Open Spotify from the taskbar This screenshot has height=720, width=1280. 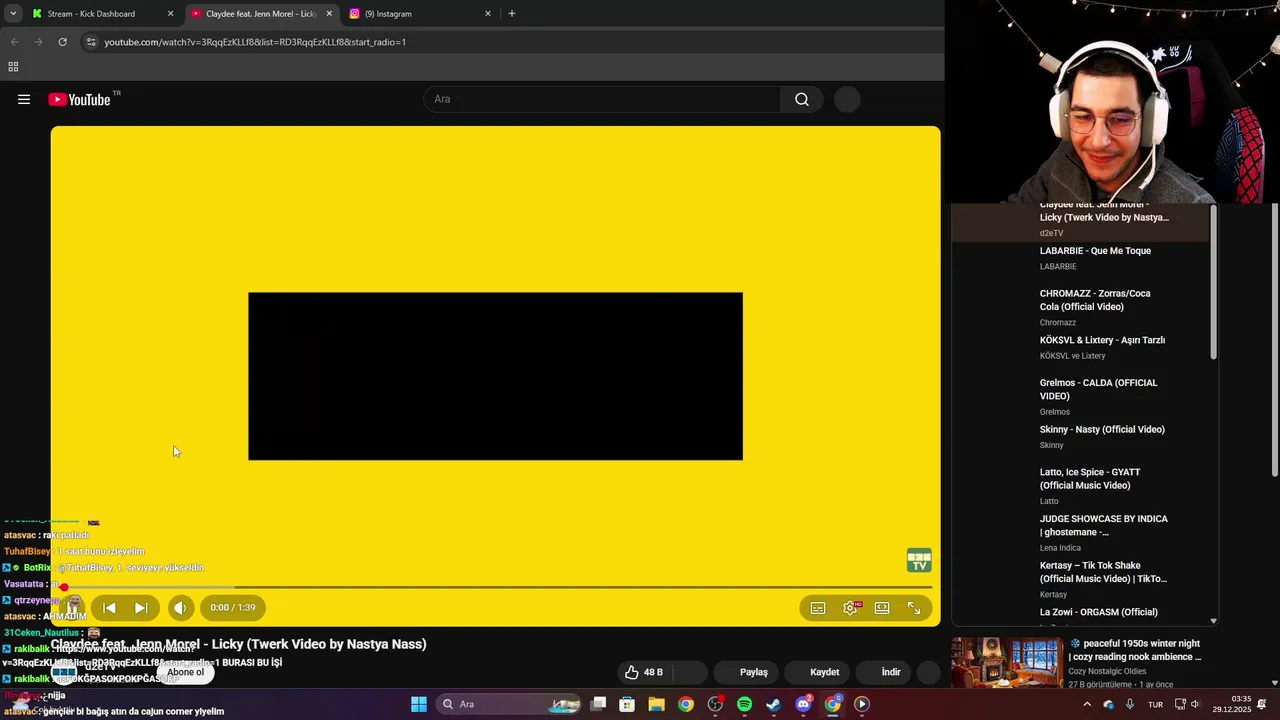coord(744,704)
